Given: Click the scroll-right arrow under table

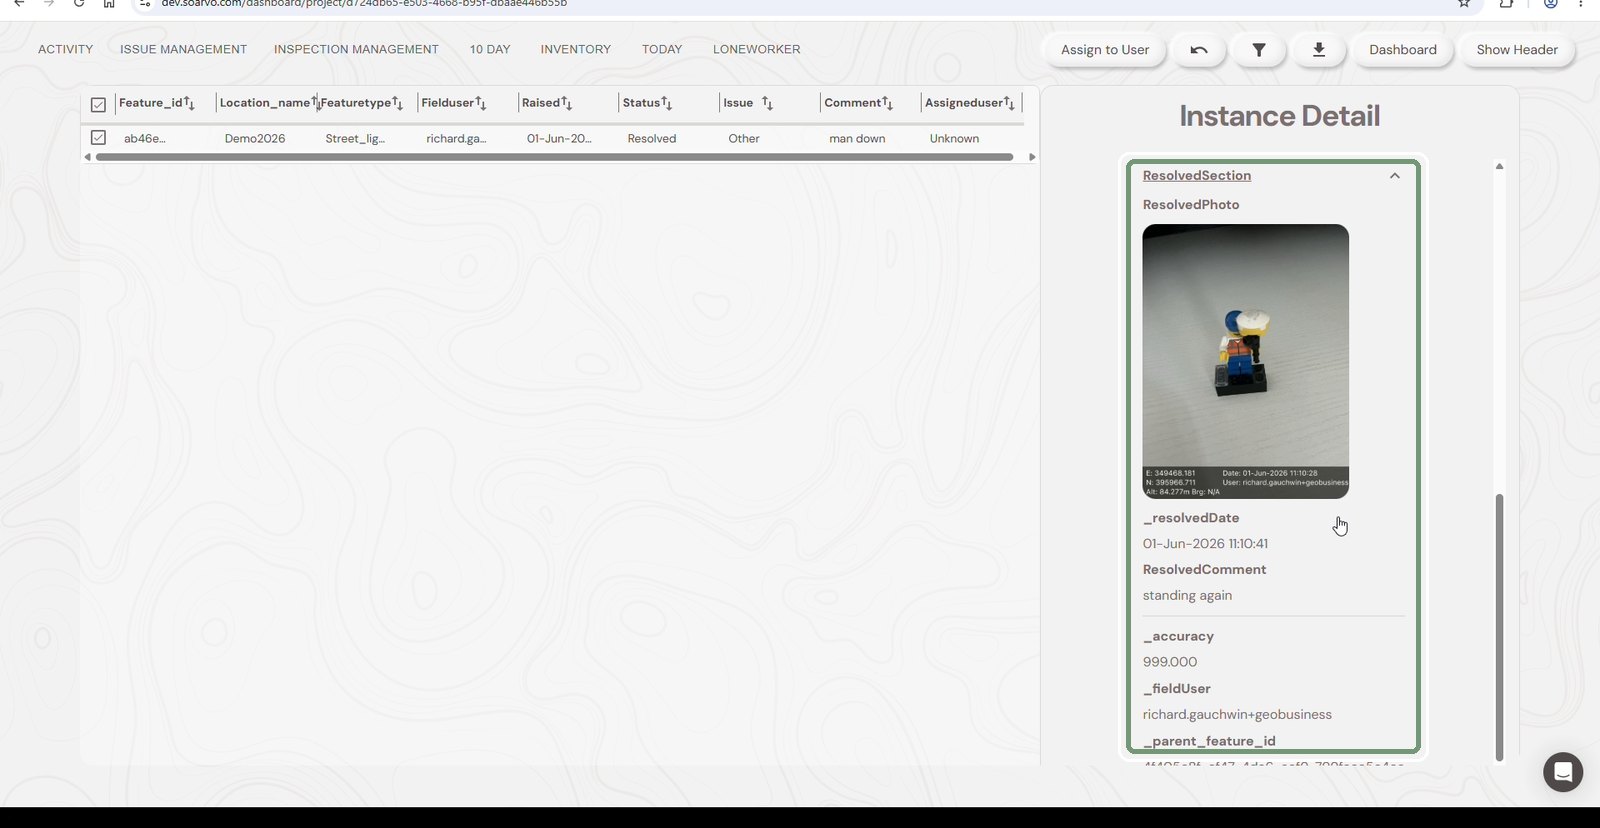Looking at the screenshot, I should click(1032, 157).
